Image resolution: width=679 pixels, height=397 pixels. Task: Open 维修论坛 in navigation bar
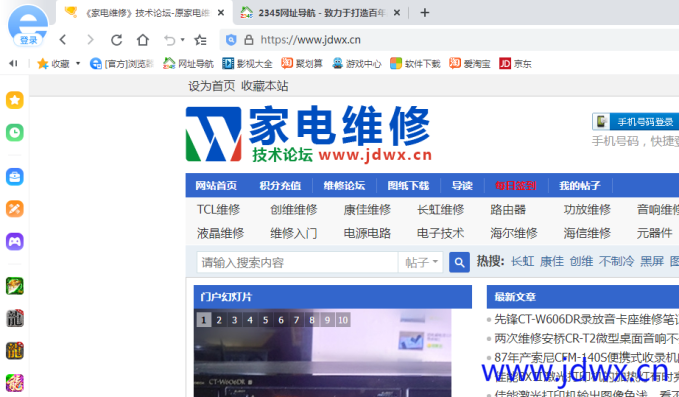tap(344, 186)
